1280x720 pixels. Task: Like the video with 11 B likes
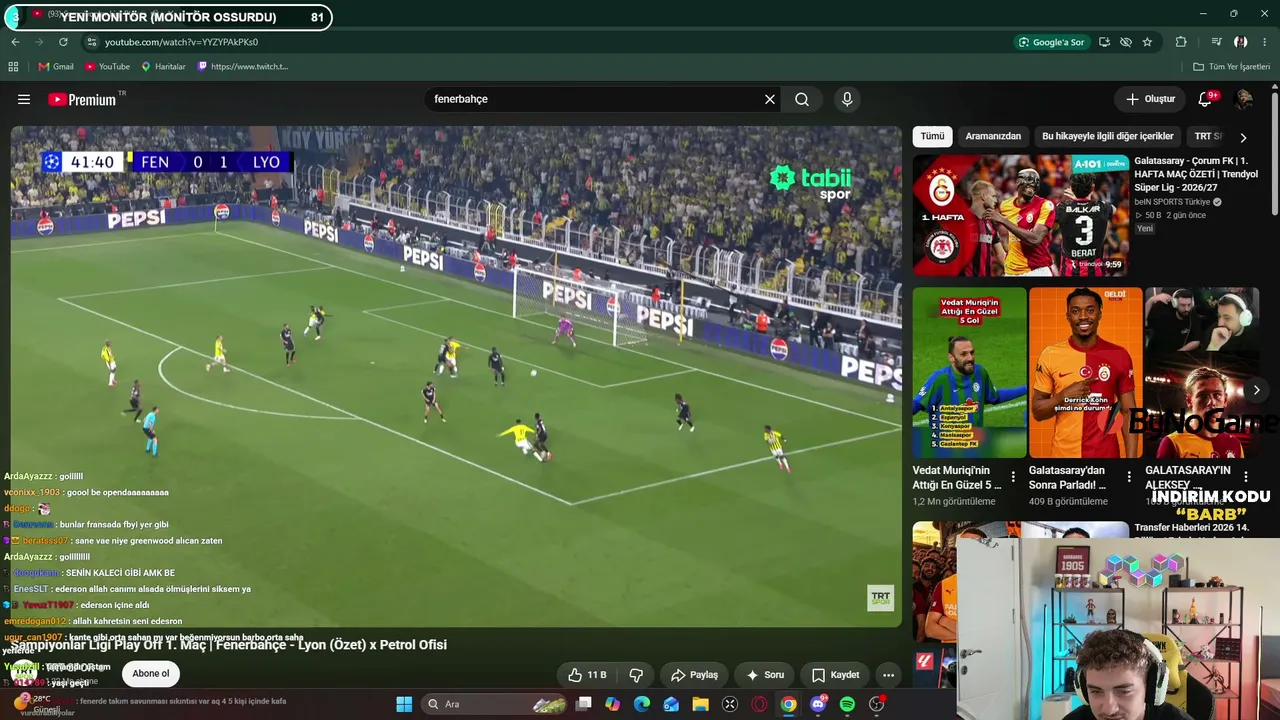[587, 675]
